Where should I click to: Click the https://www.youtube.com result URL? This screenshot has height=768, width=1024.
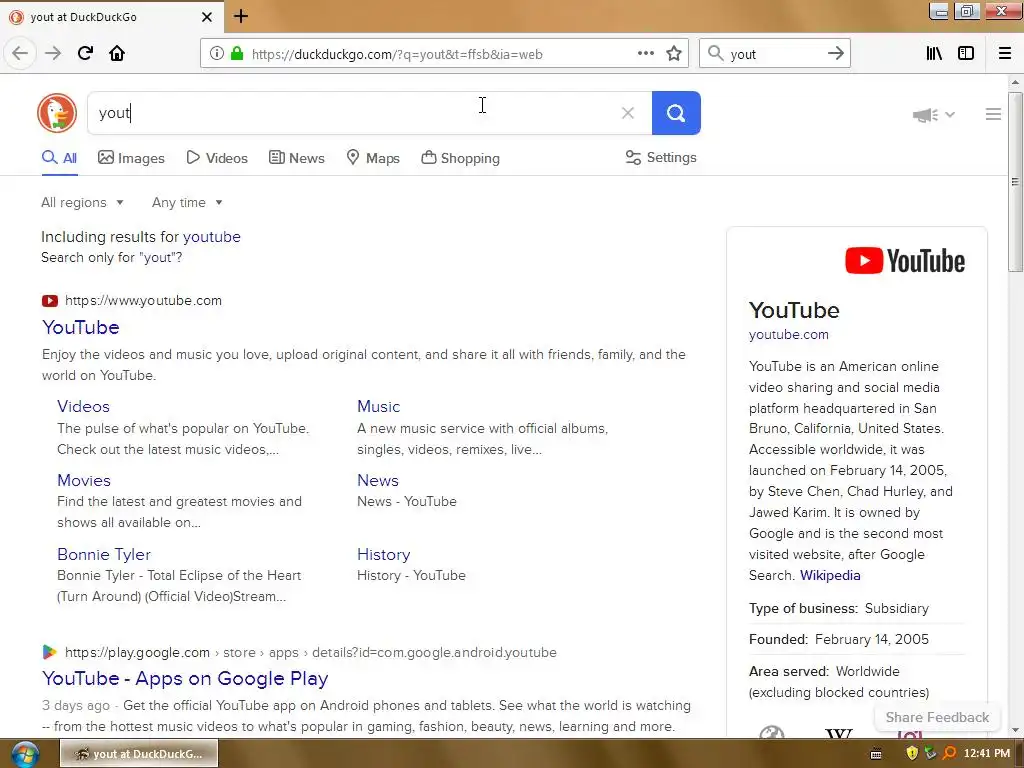[x=144, y=300]
